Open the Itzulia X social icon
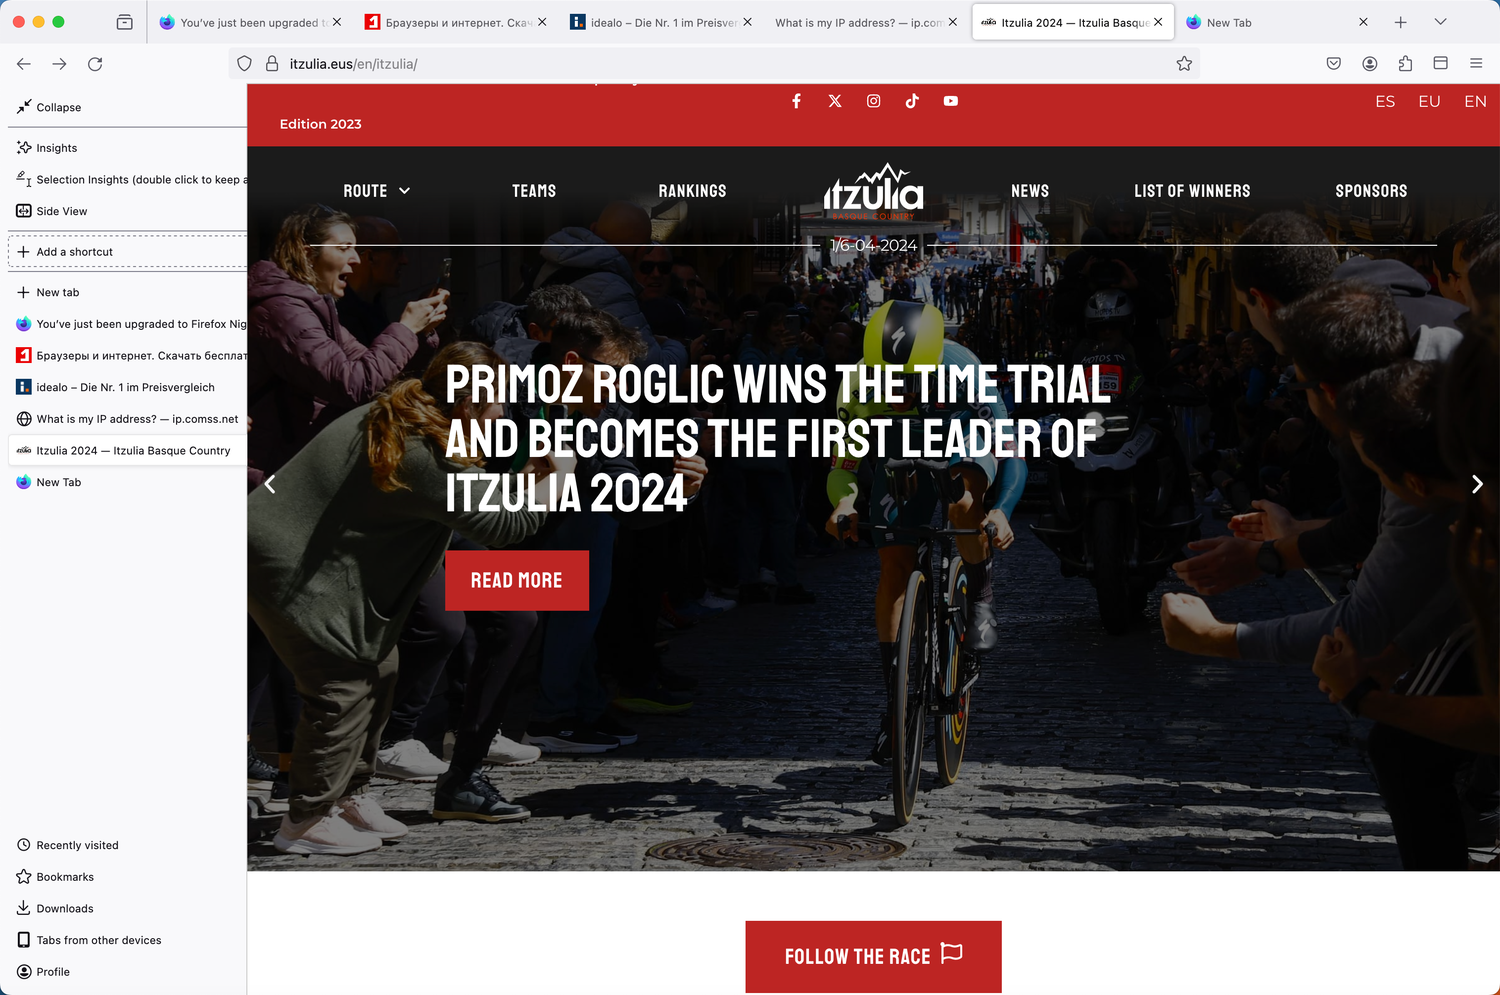This screenshot has width=1500, height=995. 835,101
